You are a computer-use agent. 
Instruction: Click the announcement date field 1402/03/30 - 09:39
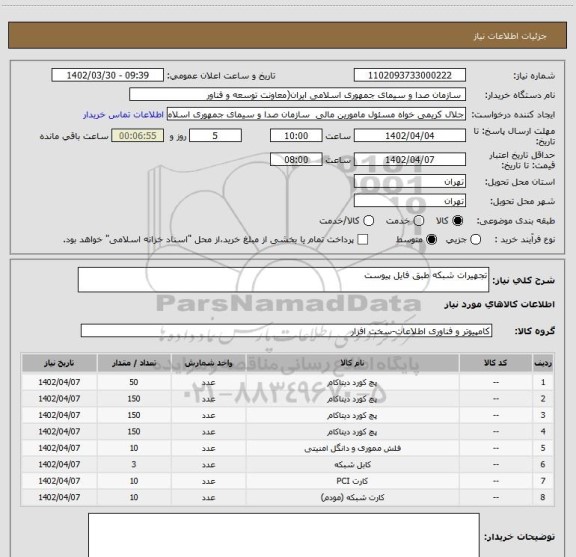coord(108,75)
